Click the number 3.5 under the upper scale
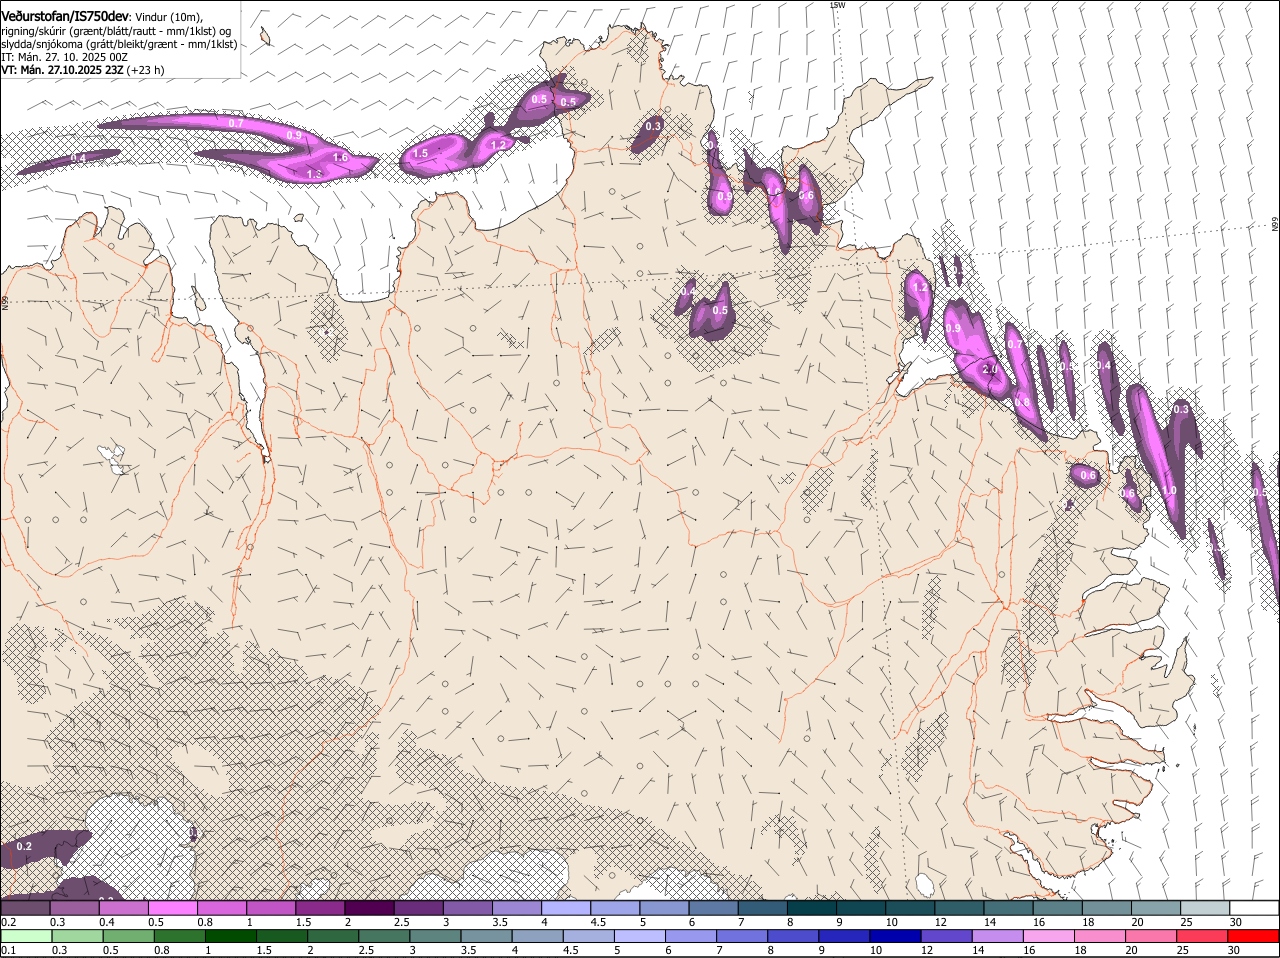This screenshot has width=1280, height=958. (500, 922)
